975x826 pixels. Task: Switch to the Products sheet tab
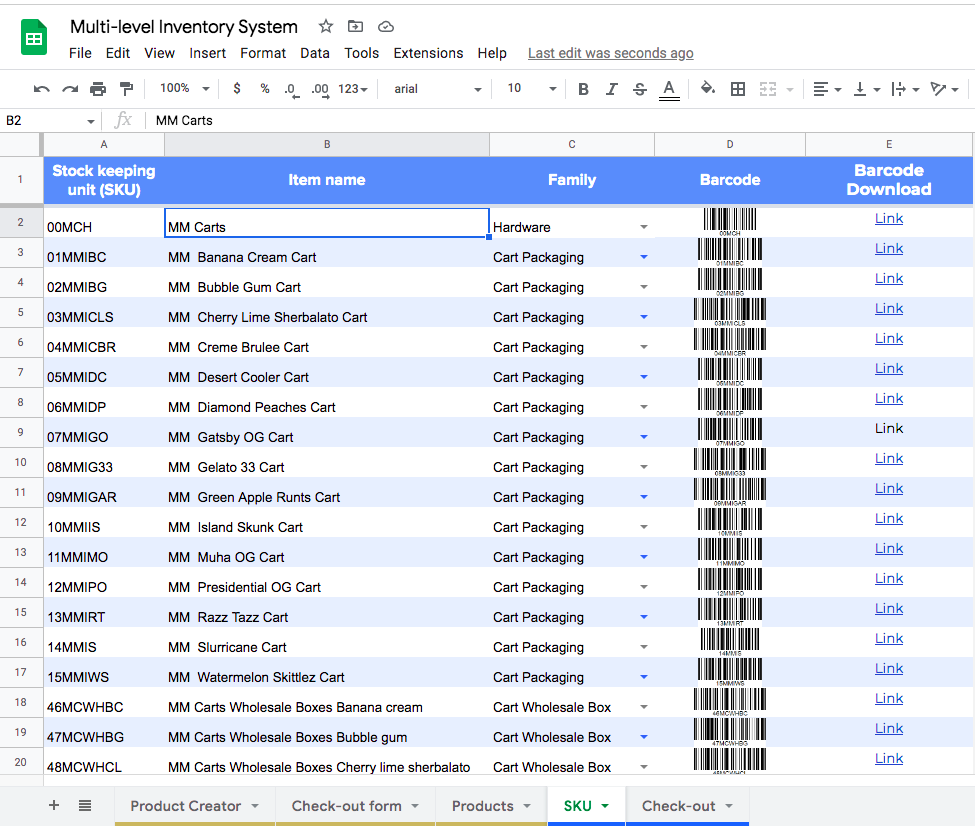482,806
